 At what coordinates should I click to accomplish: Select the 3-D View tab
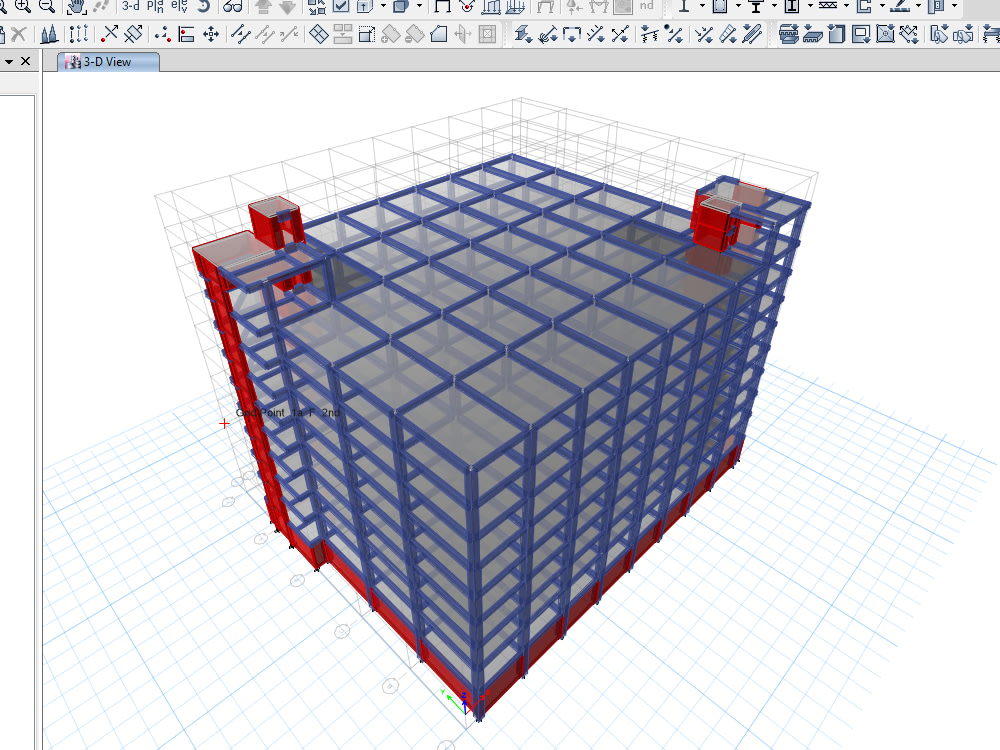click(x=108, y=61)
